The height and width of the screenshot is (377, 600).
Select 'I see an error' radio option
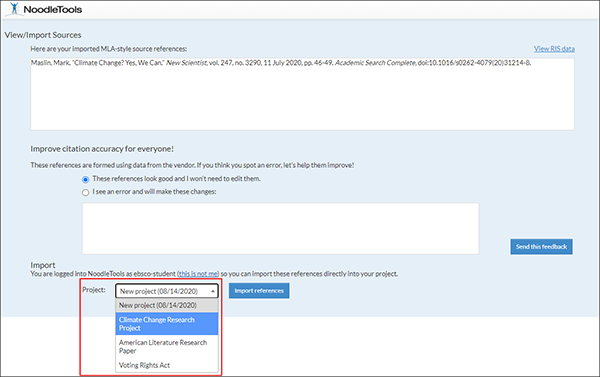tap(85, 193)
